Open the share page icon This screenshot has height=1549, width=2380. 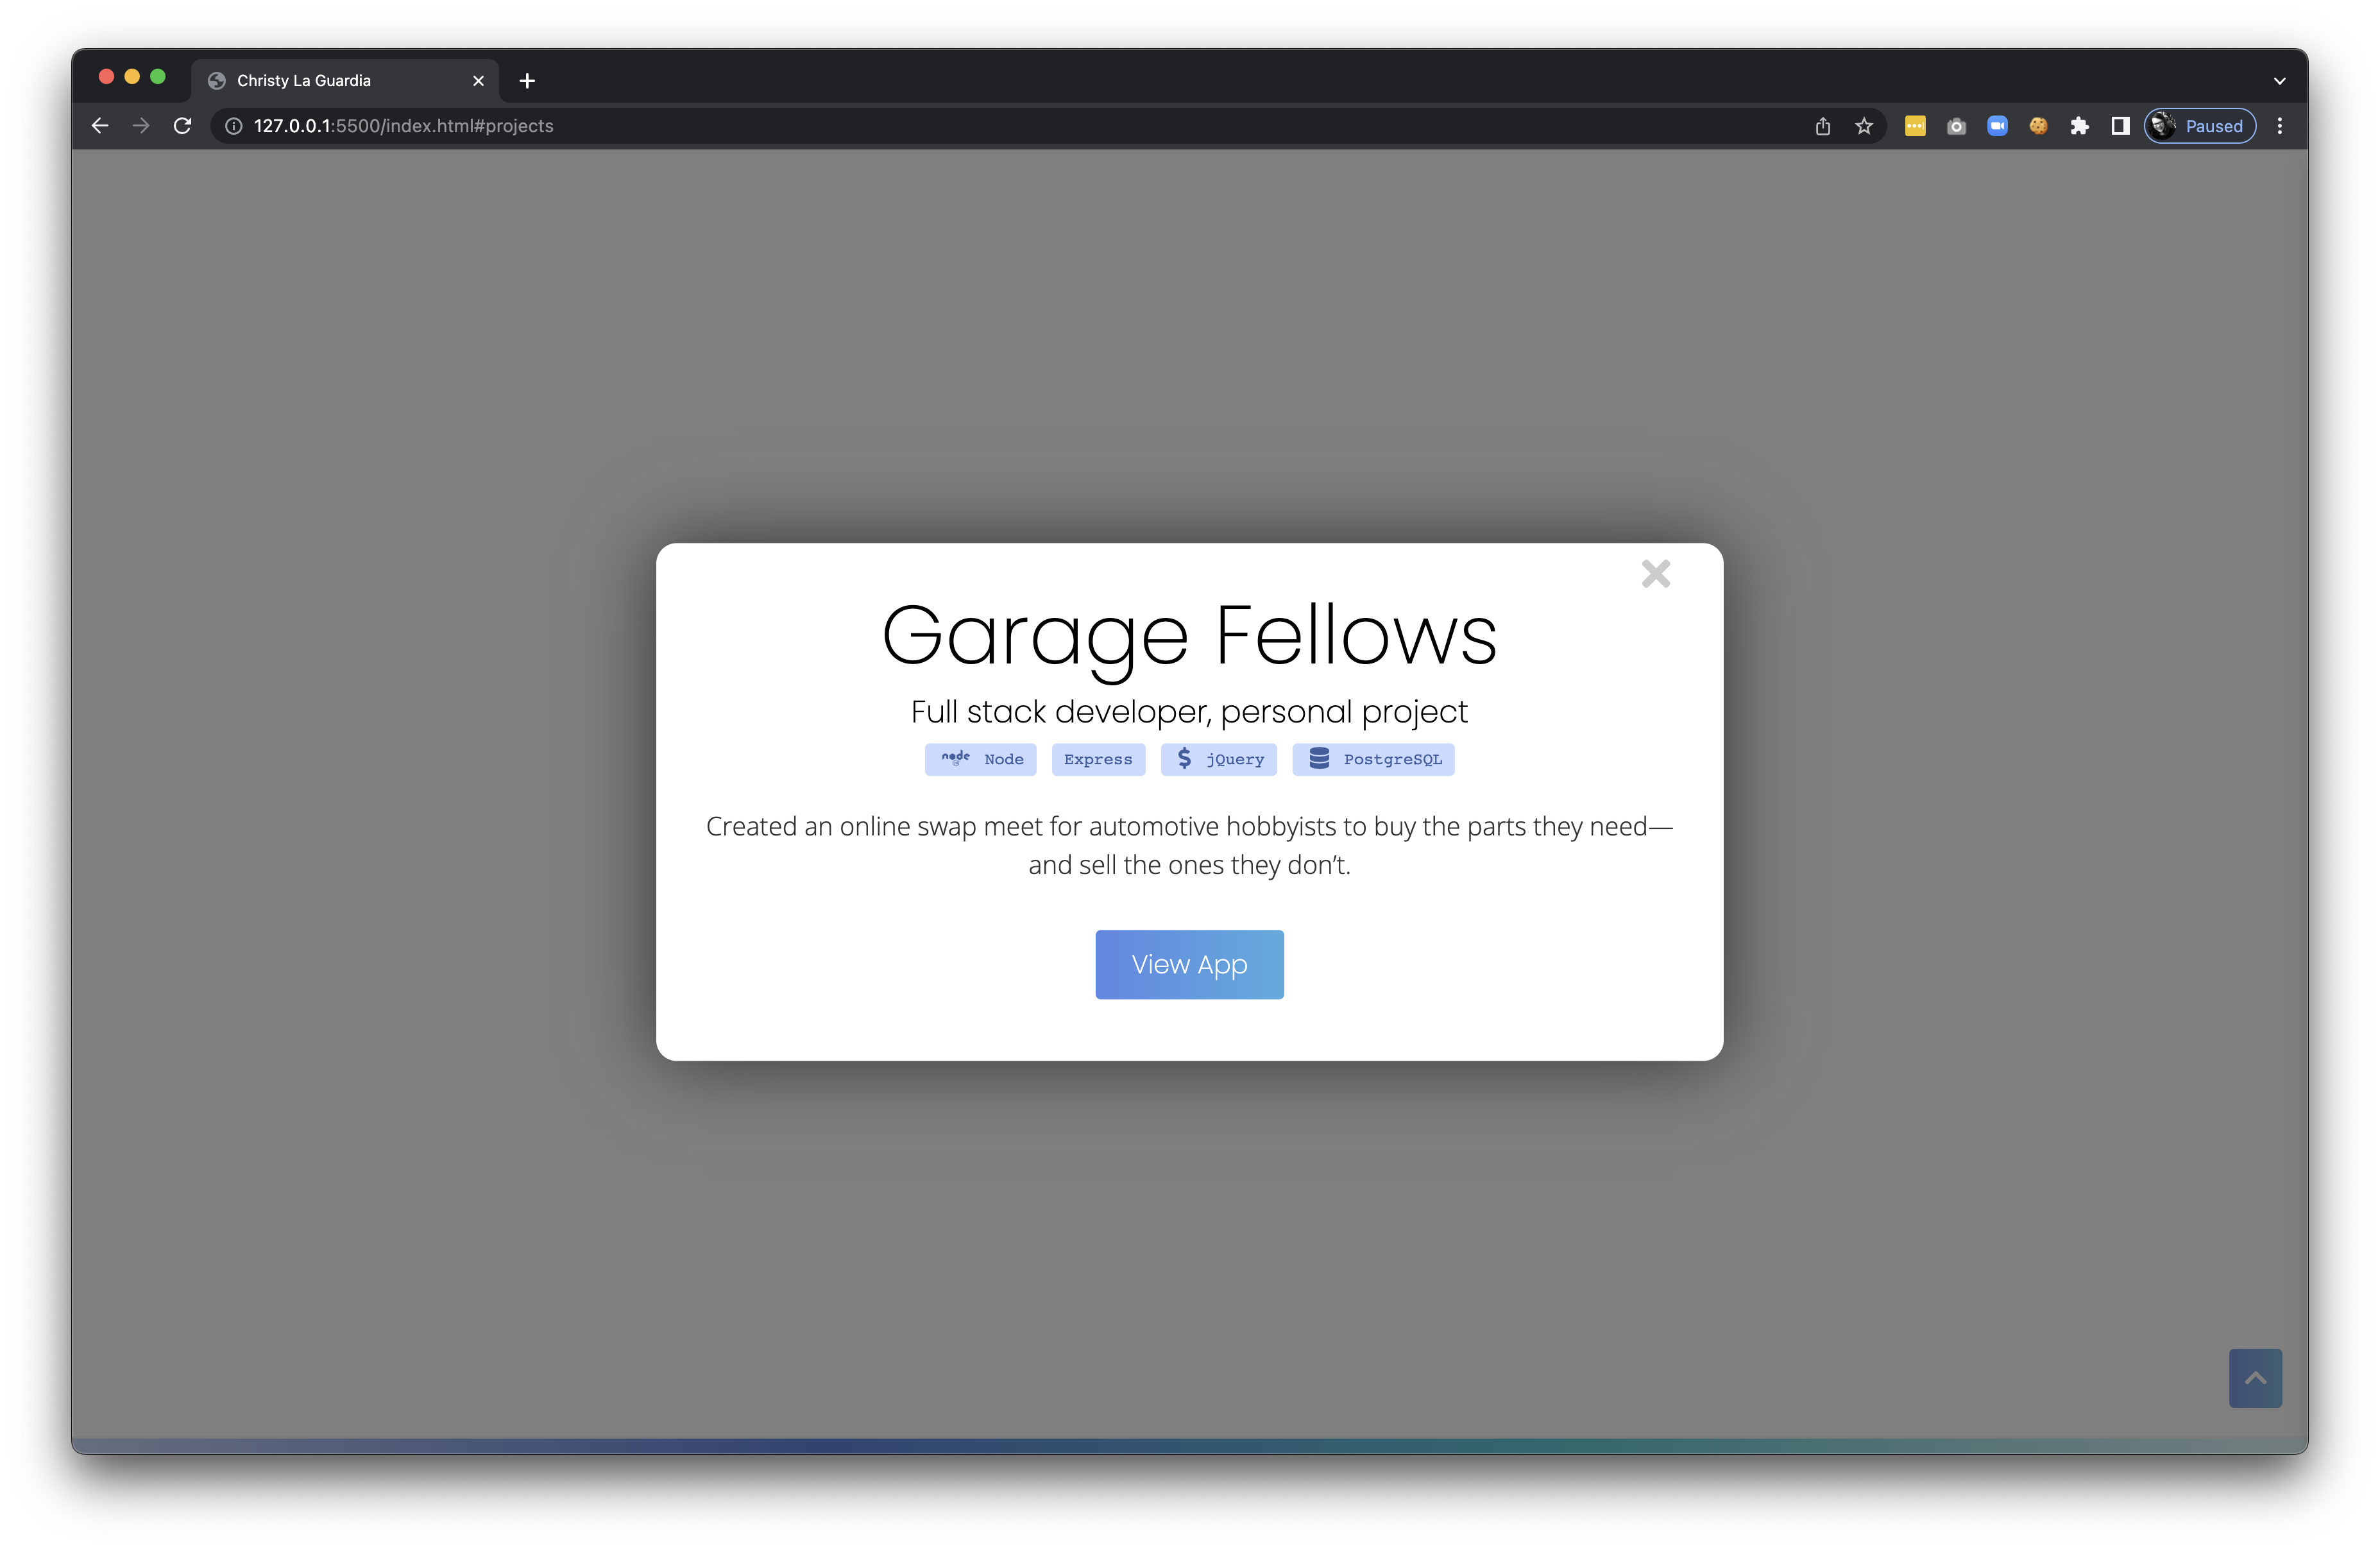coord(1823,126)
